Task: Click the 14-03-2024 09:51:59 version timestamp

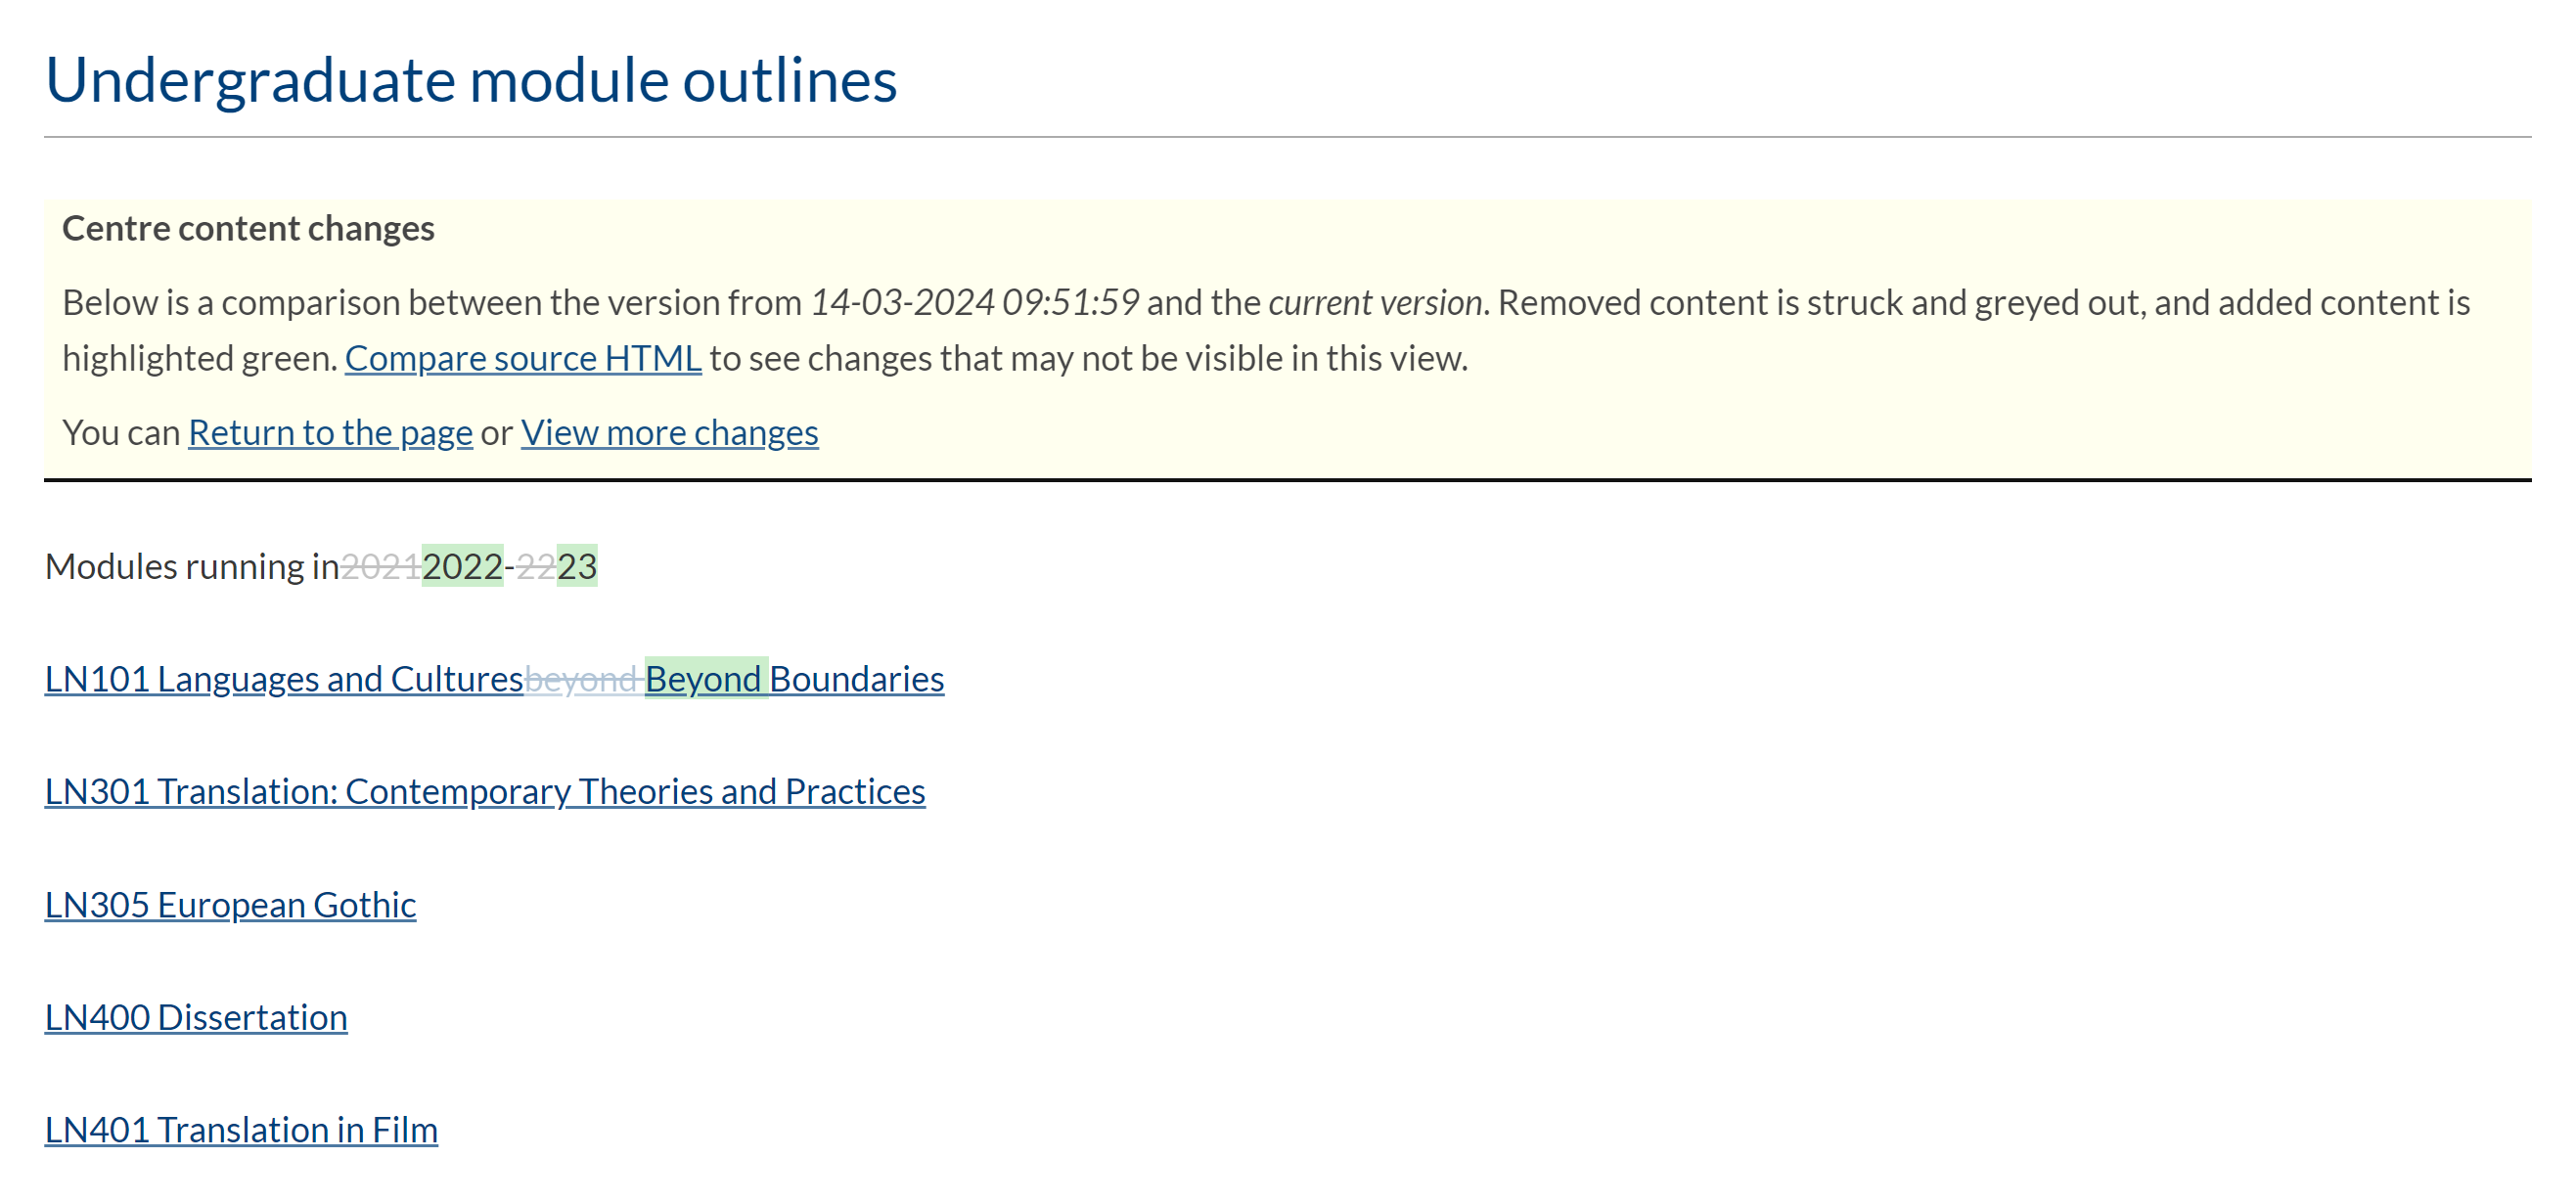Action: coord(974,302)
